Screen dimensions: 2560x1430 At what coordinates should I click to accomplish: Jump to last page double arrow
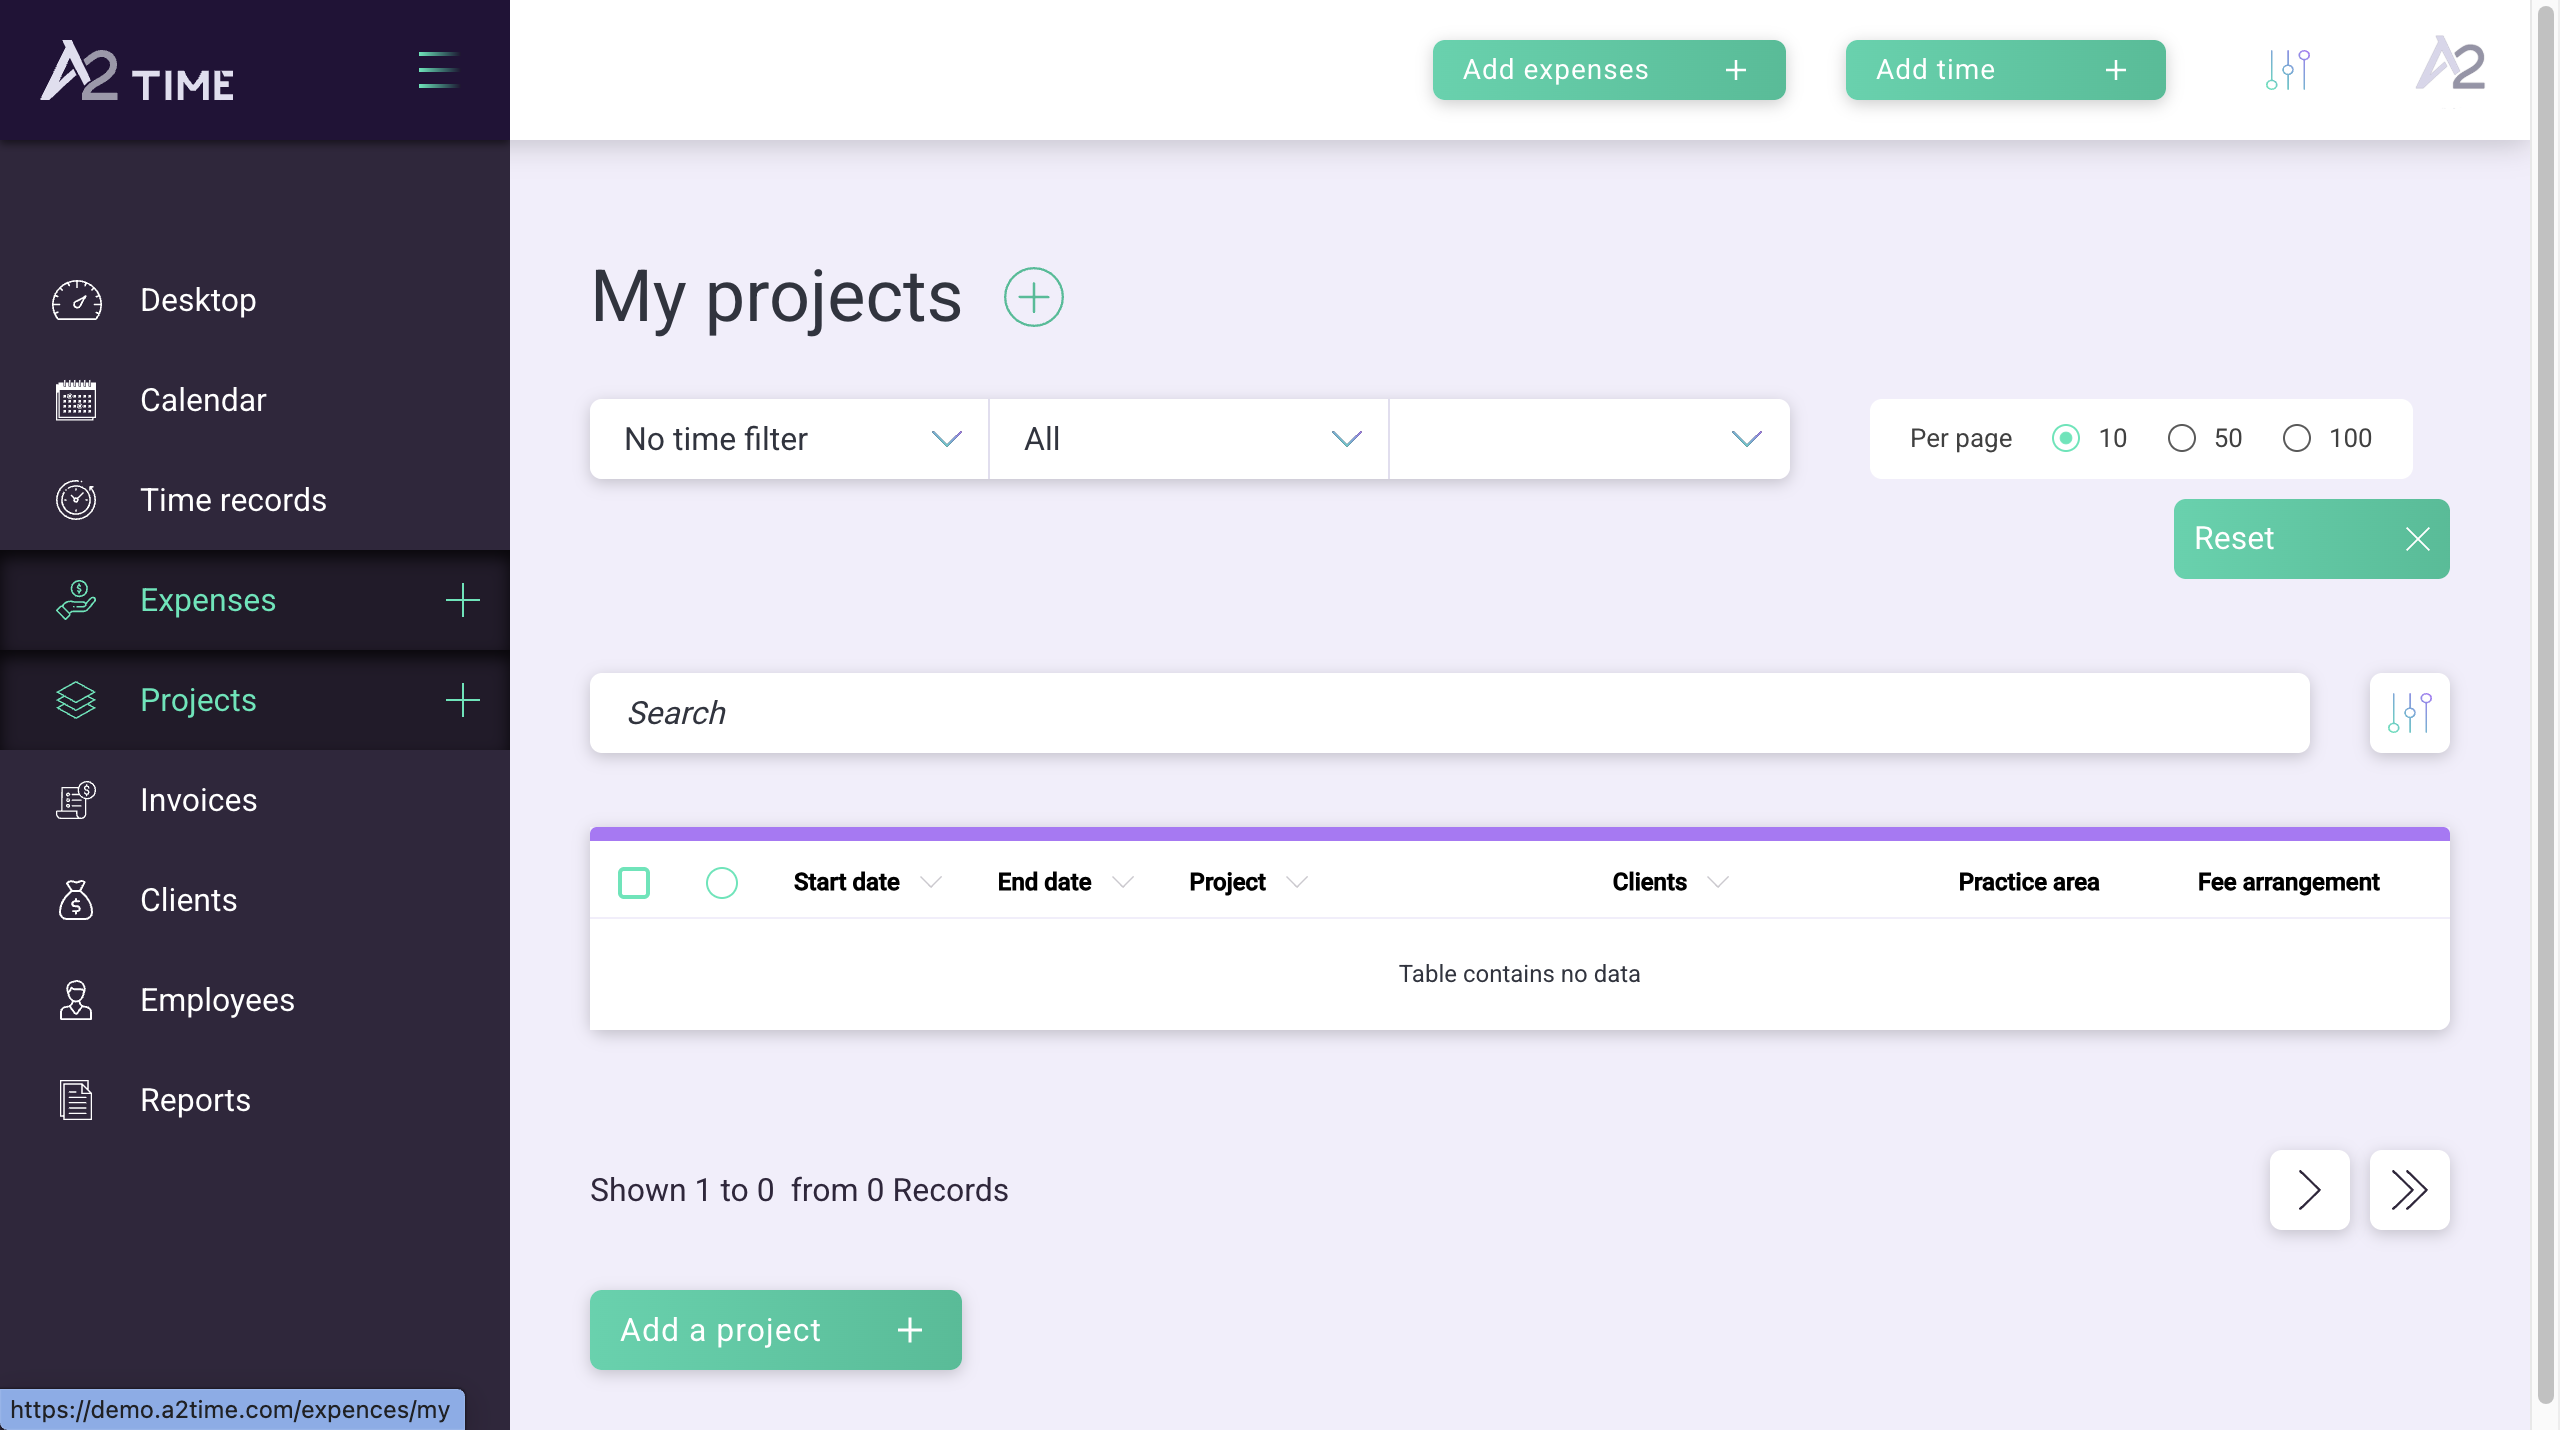click(2410, 1190)
